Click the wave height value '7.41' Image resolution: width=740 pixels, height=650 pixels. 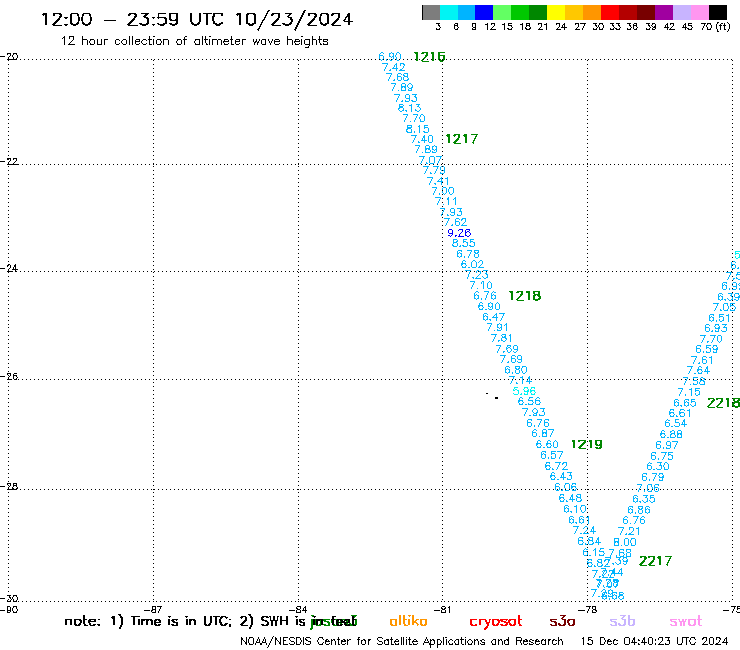438,181
